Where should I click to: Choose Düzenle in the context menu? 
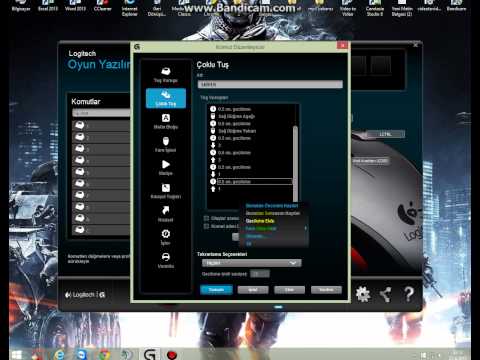tap(254, 236)
